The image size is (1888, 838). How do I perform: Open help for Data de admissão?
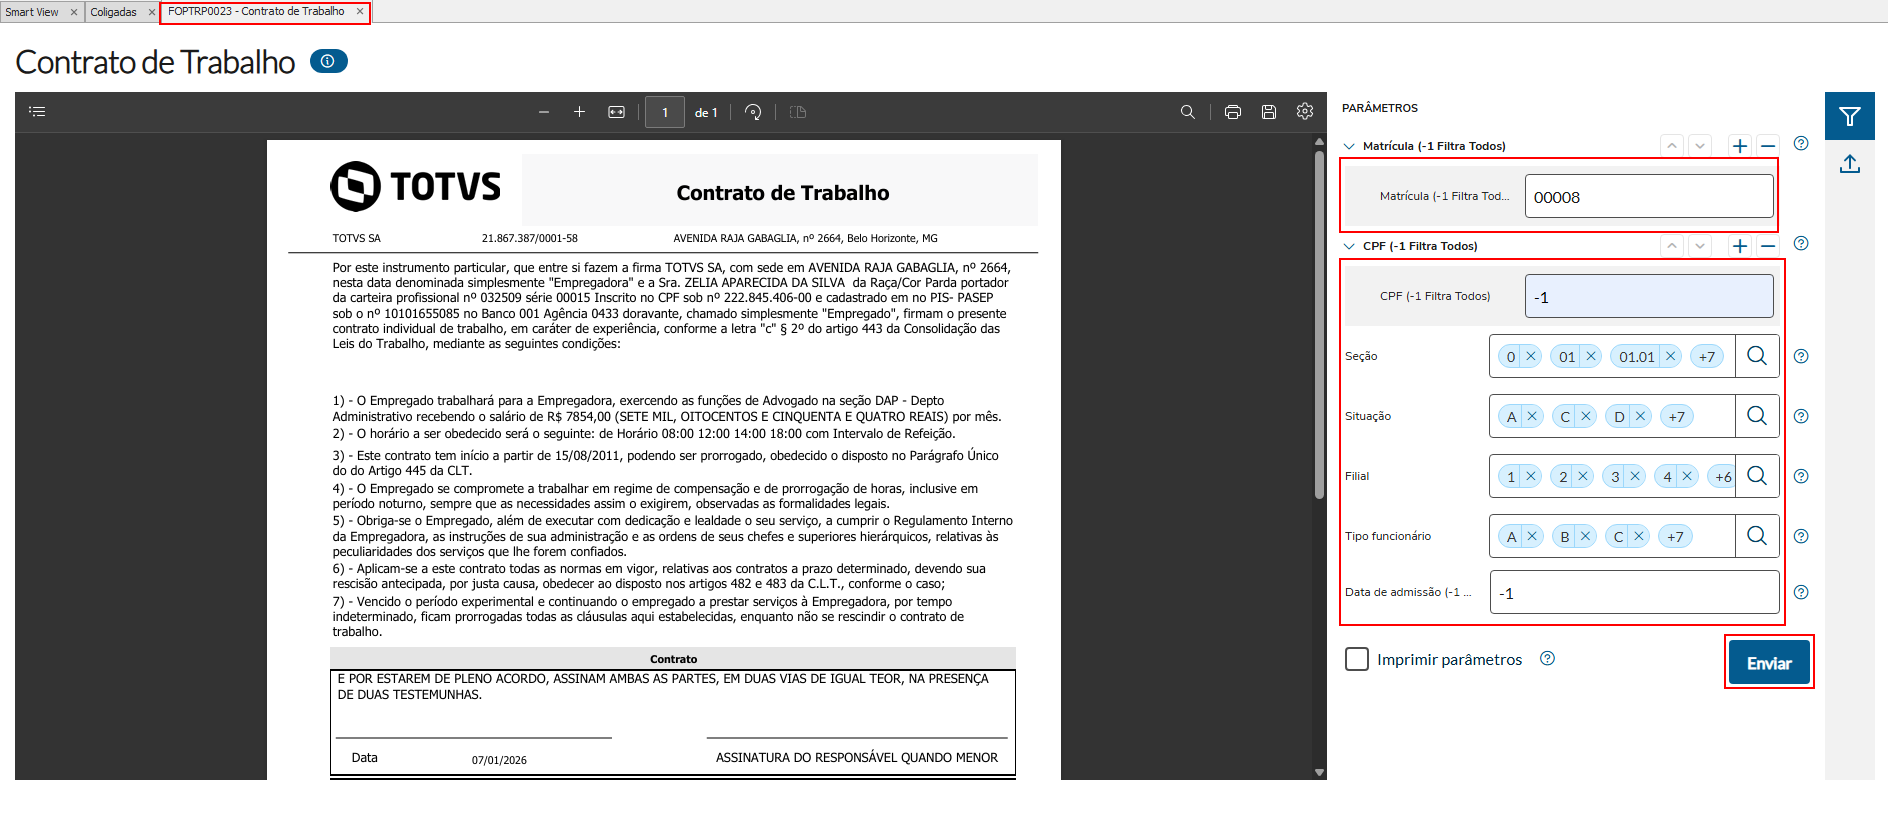(1801, 592)
